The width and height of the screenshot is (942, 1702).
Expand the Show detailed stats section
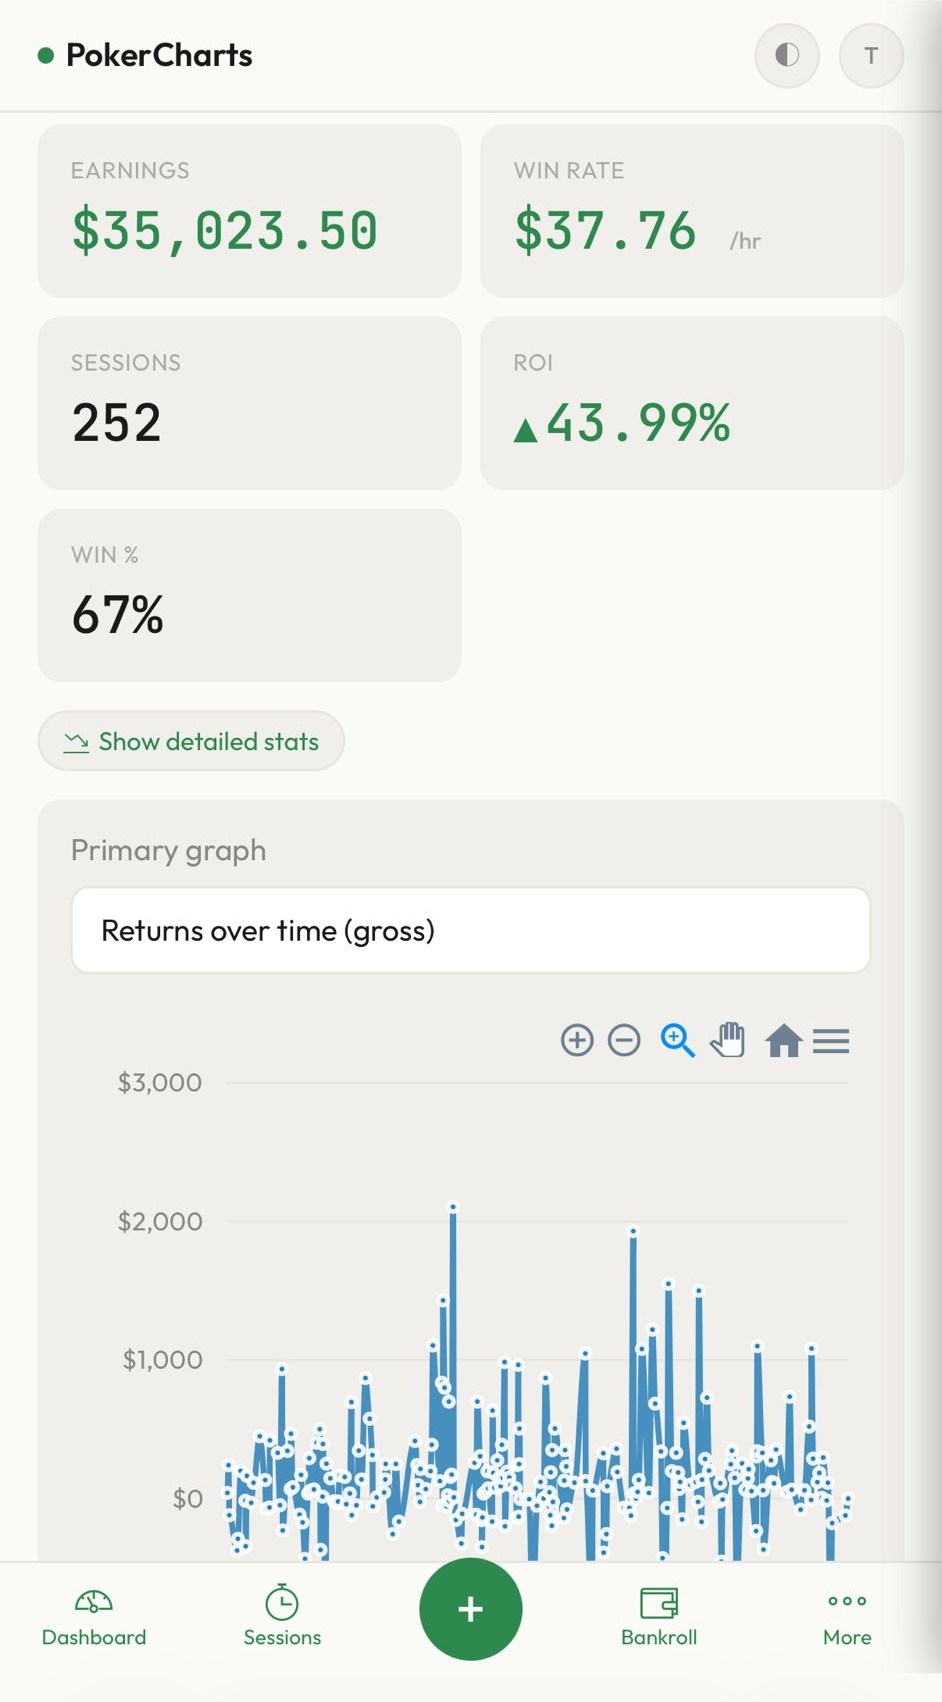191,741
